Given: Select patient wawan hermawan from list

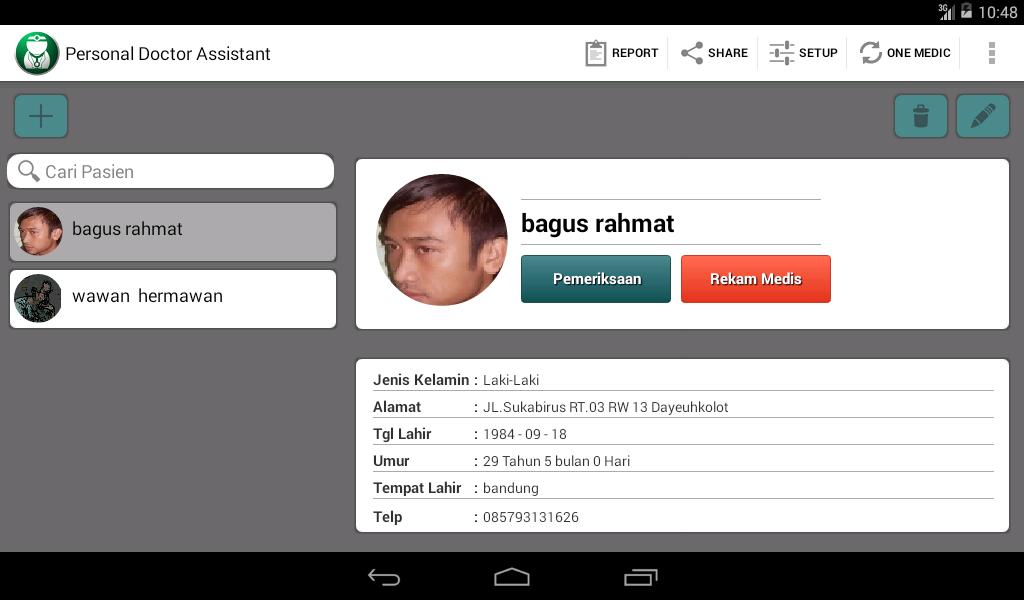Looking at the screenshot, I should pos(173,298).
